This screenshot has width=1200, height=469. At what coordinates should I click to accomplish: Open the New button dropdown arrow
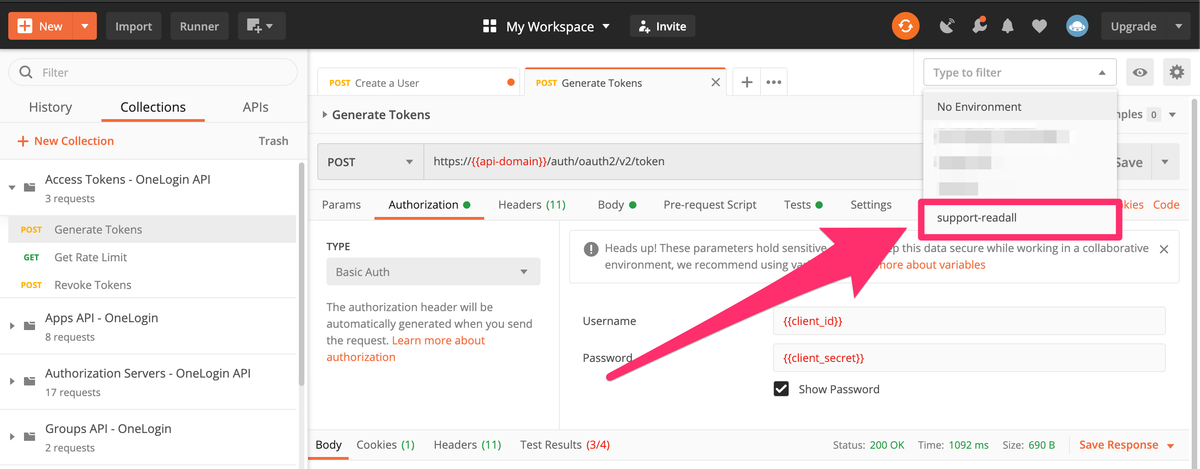coord(85,26)
